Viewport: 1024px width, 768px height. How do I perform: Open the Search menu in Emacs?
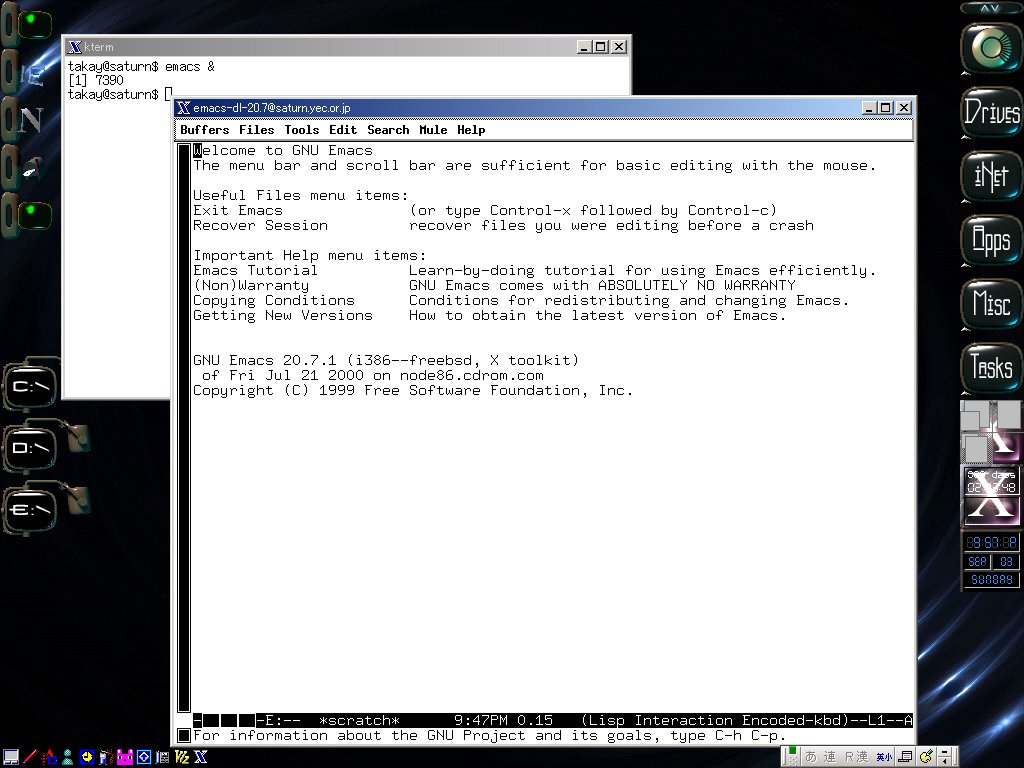tap(388, 130)
